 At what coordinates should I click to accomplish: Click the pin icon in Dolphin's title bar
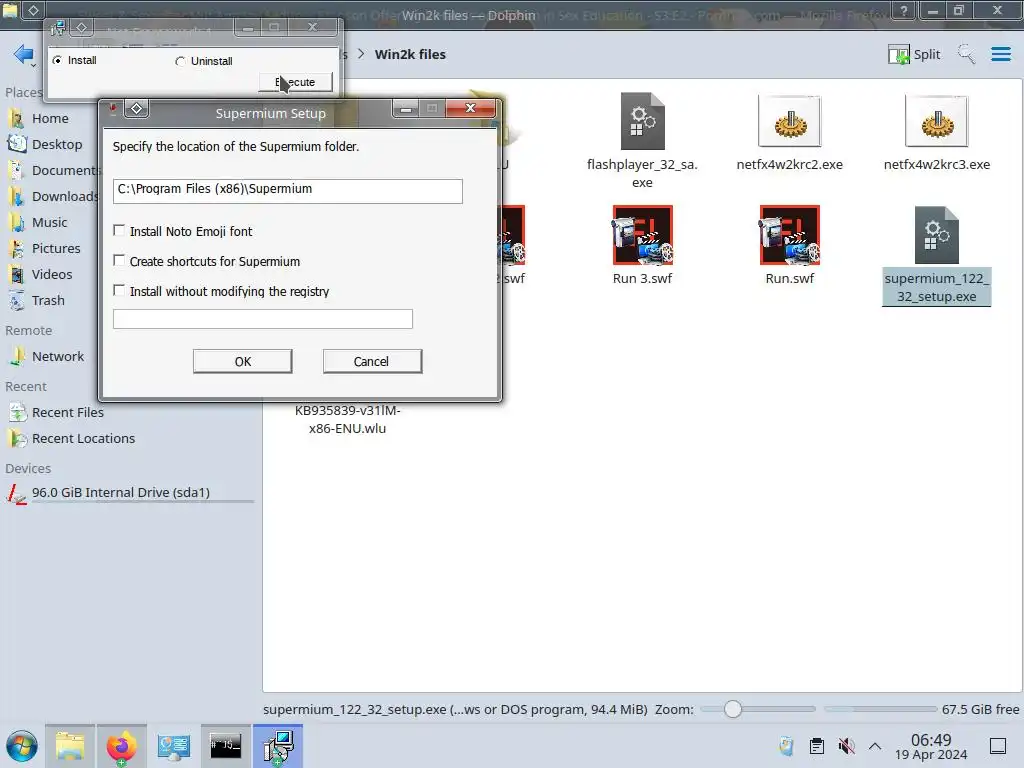33,10
